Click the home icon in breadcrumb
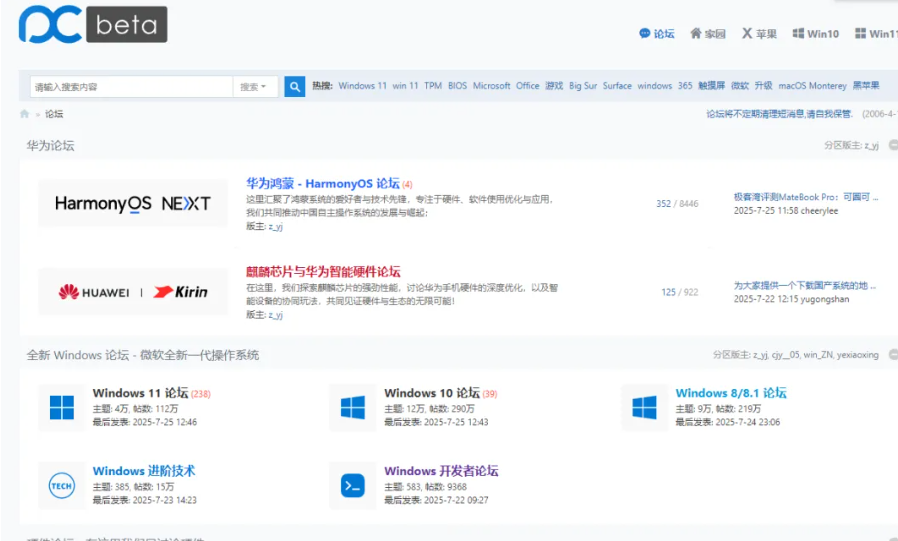 point(24,114)
